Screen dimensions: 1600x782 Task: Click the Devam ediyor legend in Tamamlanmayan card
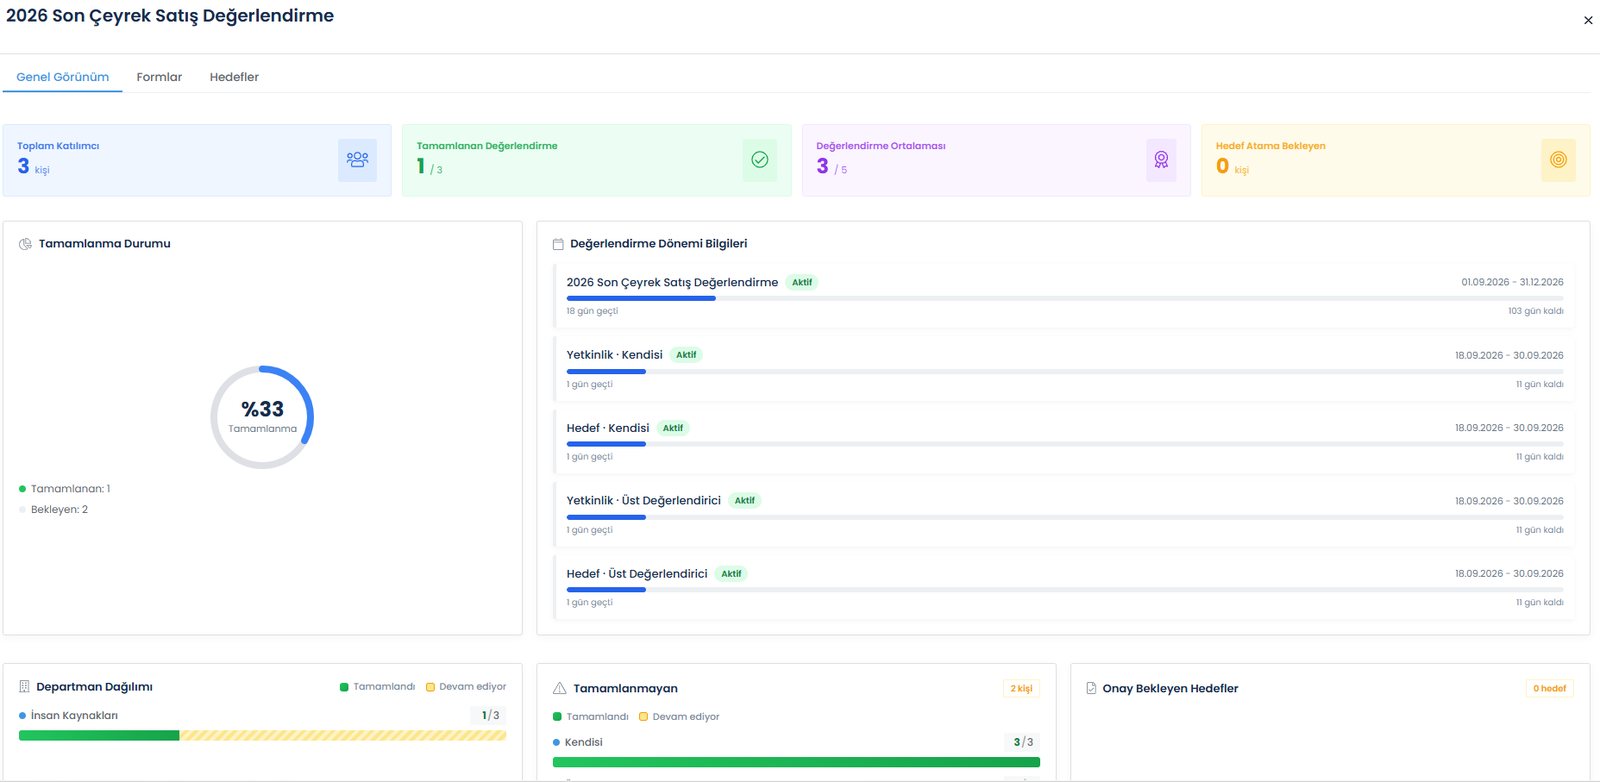(x=679, y=717)
